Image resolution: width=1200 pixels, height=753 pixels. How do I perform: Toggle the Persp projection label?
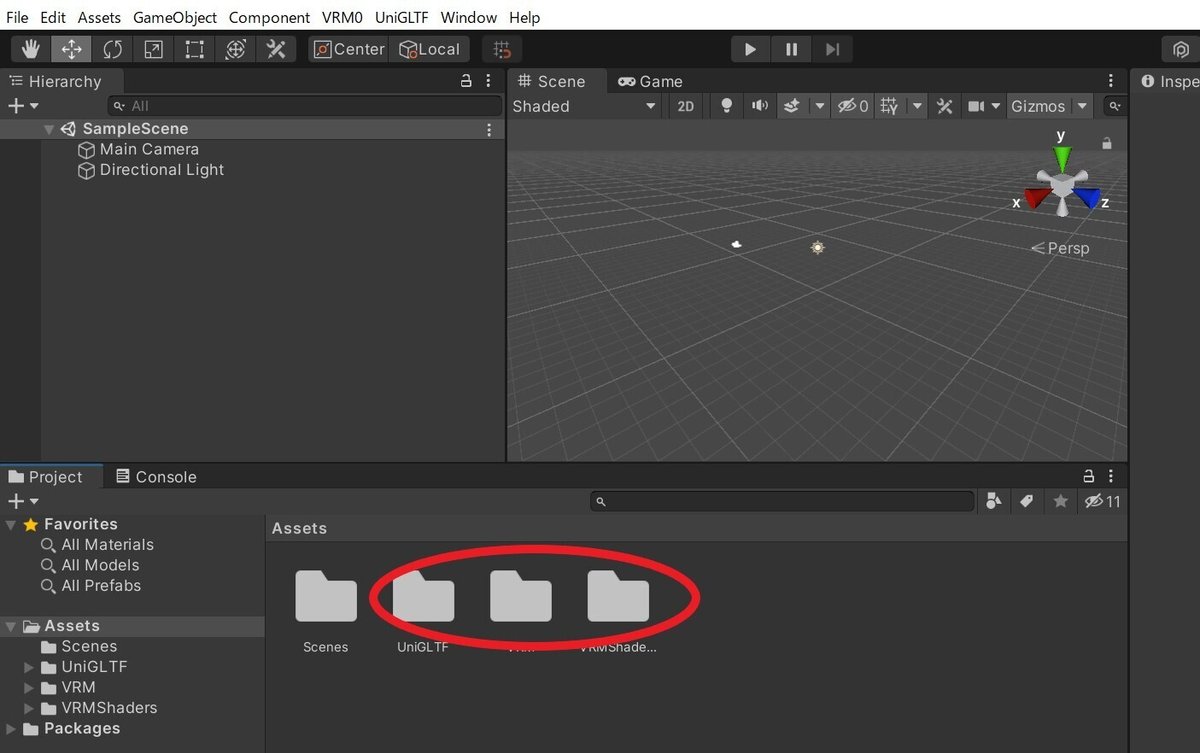[x=1060, y=248]
